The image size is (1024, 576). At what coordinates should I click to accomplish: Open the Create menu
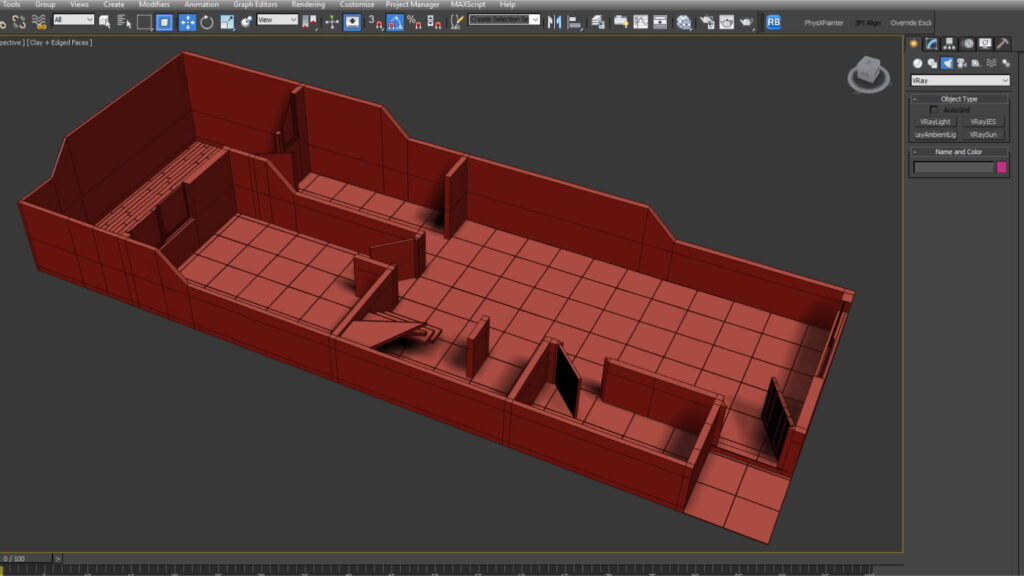pos(114,5)
